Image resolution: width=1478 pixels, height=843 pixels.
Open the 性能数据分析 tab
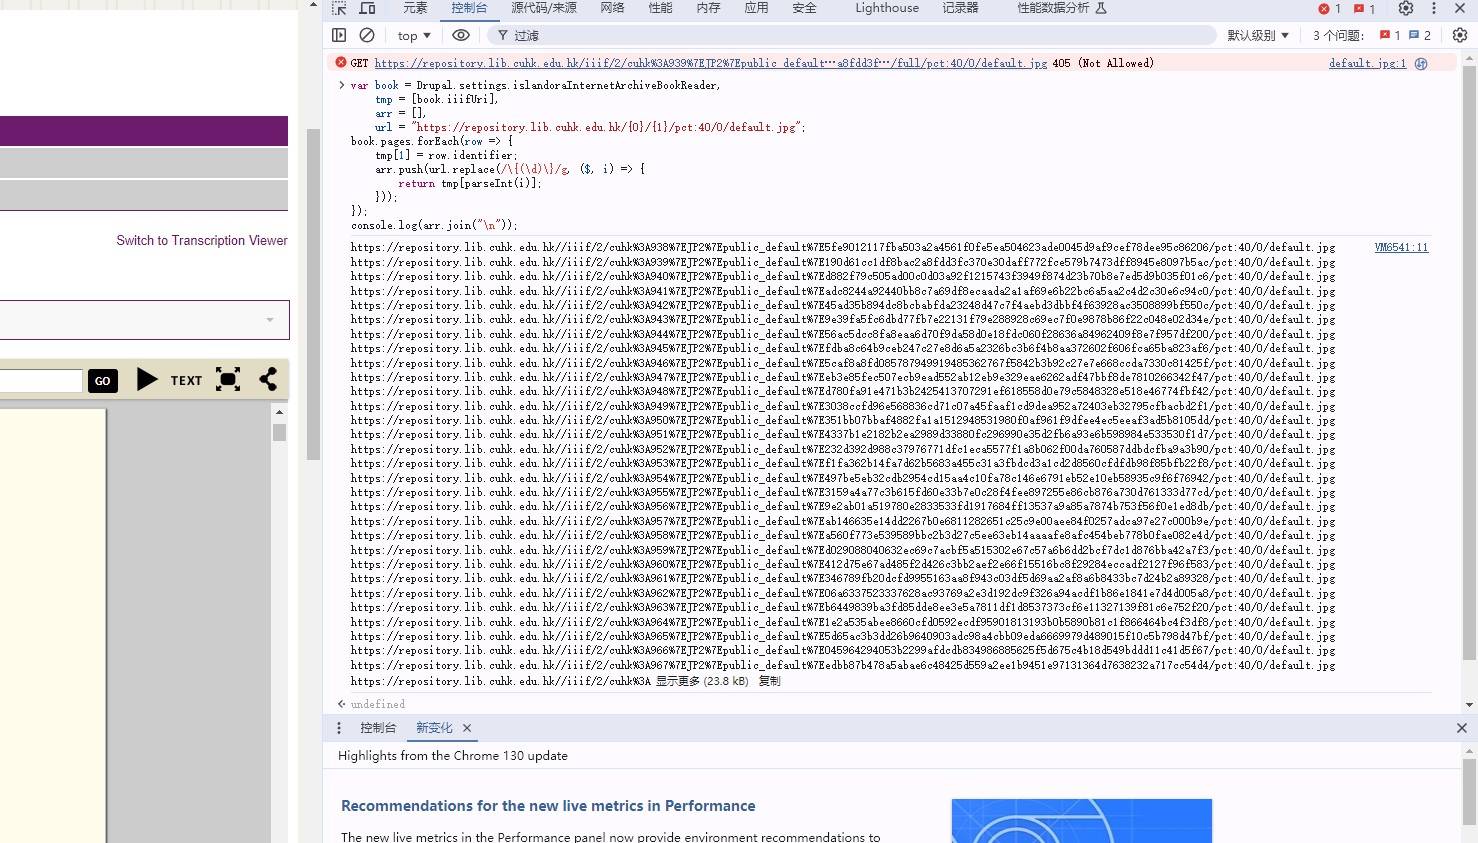click(x=1061, y=8)
